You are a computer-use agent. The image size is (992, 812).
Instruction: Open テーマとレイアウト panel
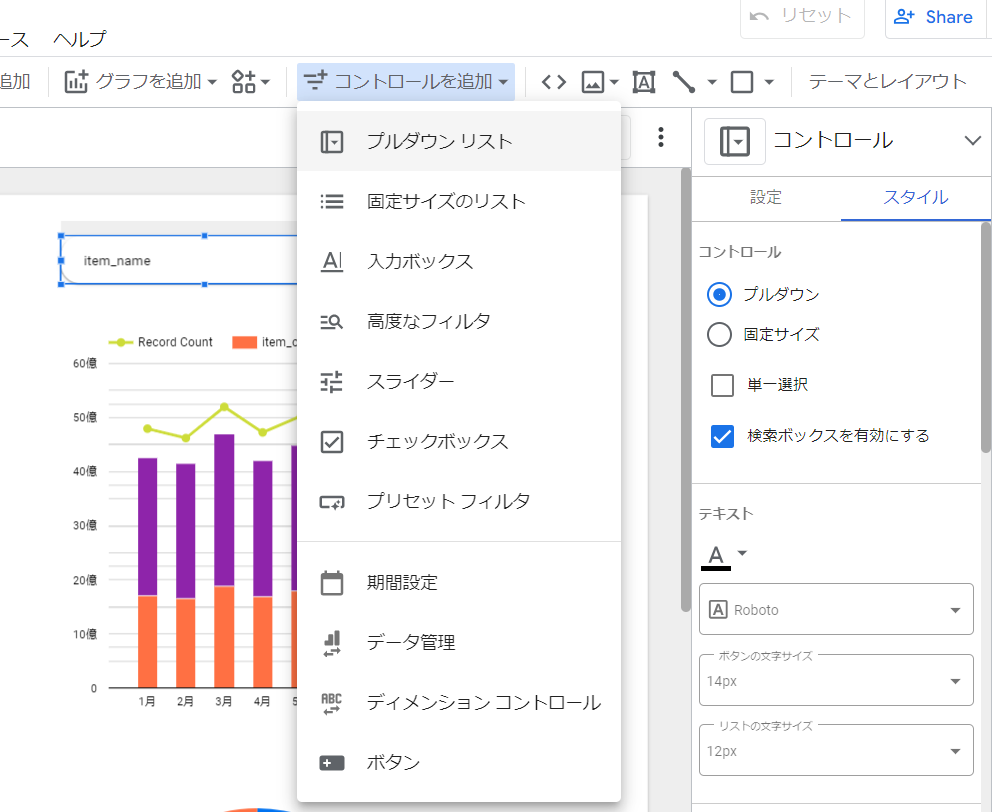pyautogui.click(x=887, y=82)
